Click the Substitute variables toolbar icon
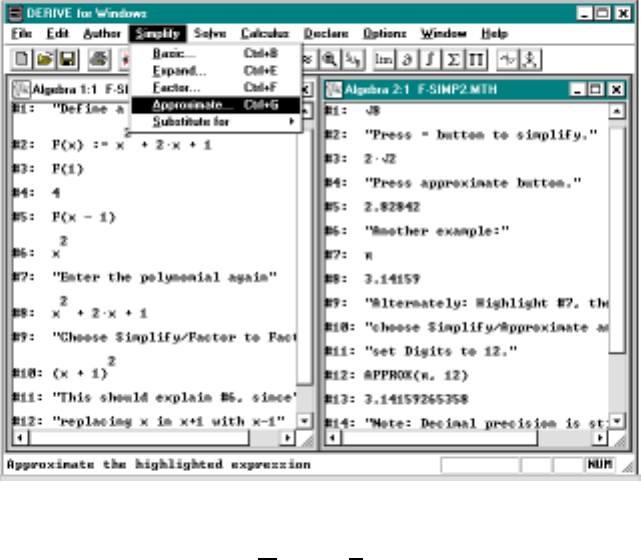The image size is (641, 560). point(353,60)
